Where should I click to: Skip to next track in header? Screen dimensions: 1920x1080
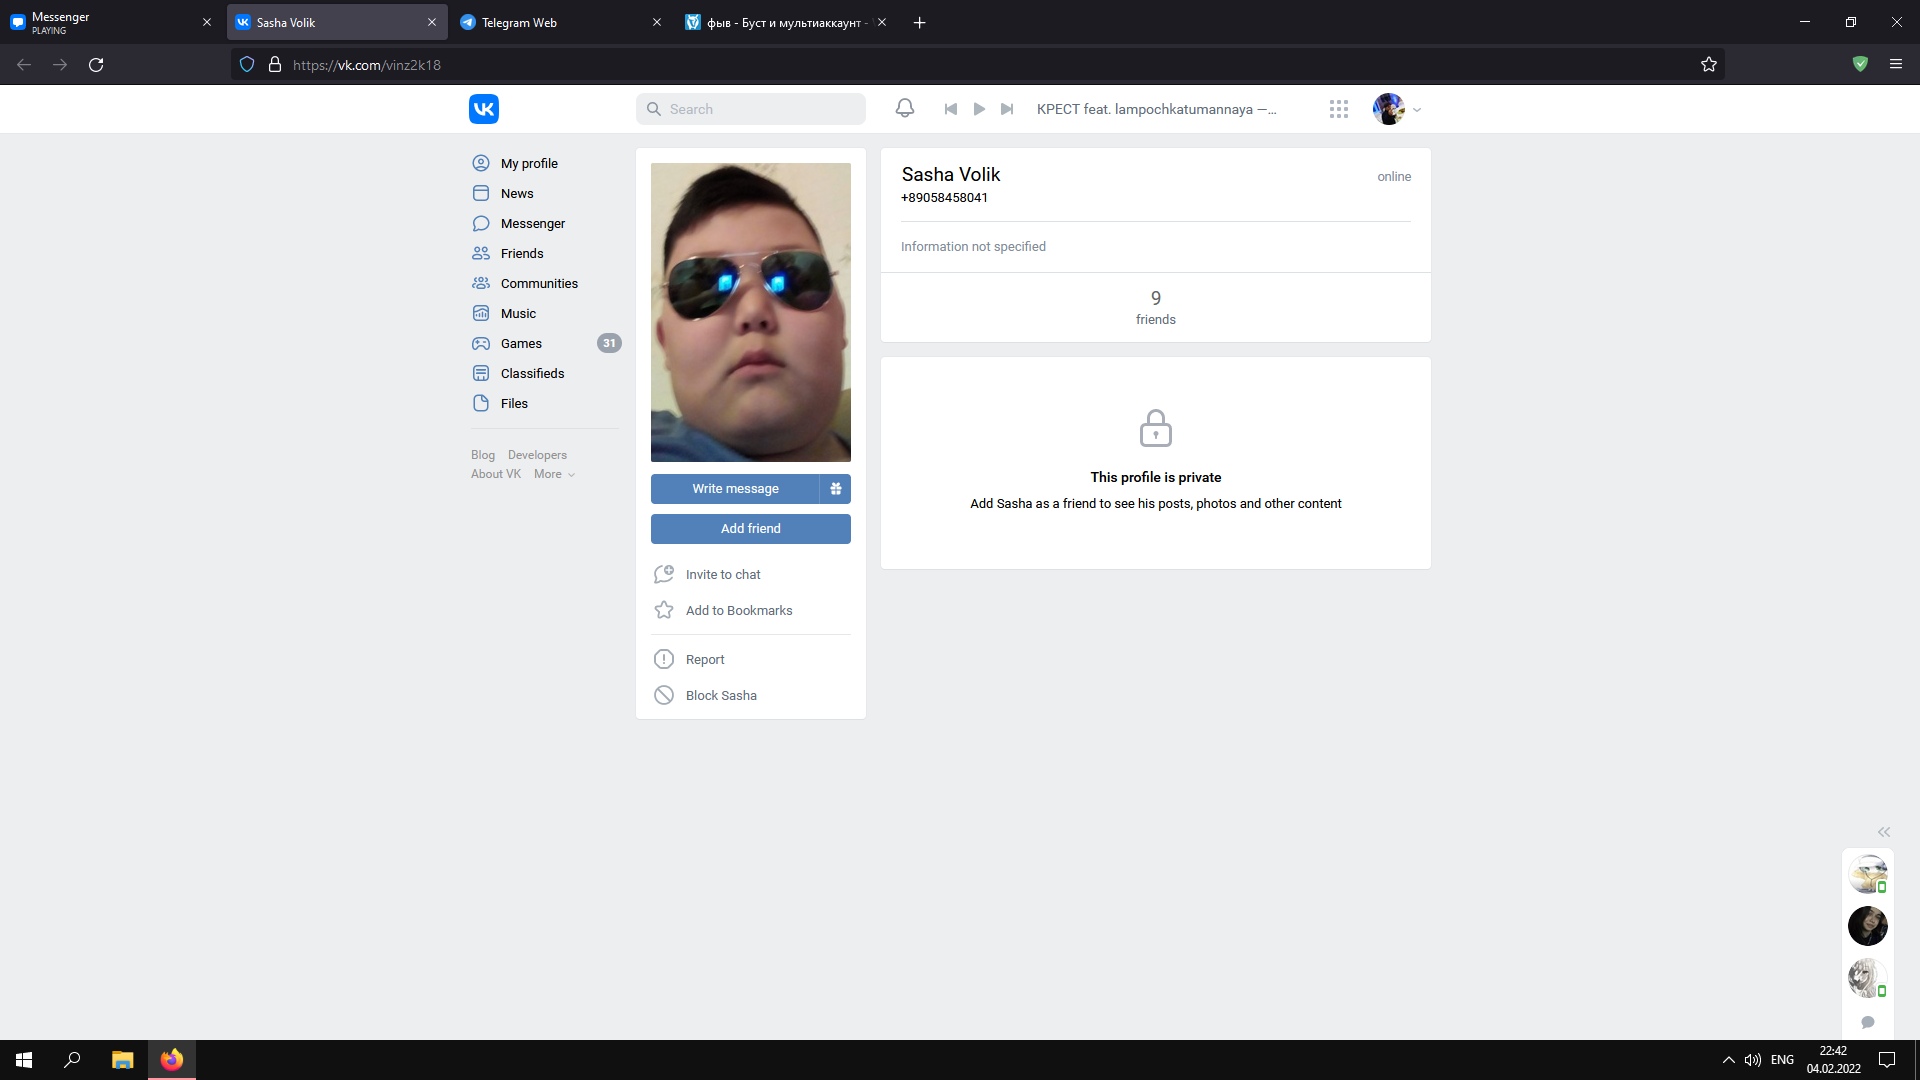(x=1007, y=109)
